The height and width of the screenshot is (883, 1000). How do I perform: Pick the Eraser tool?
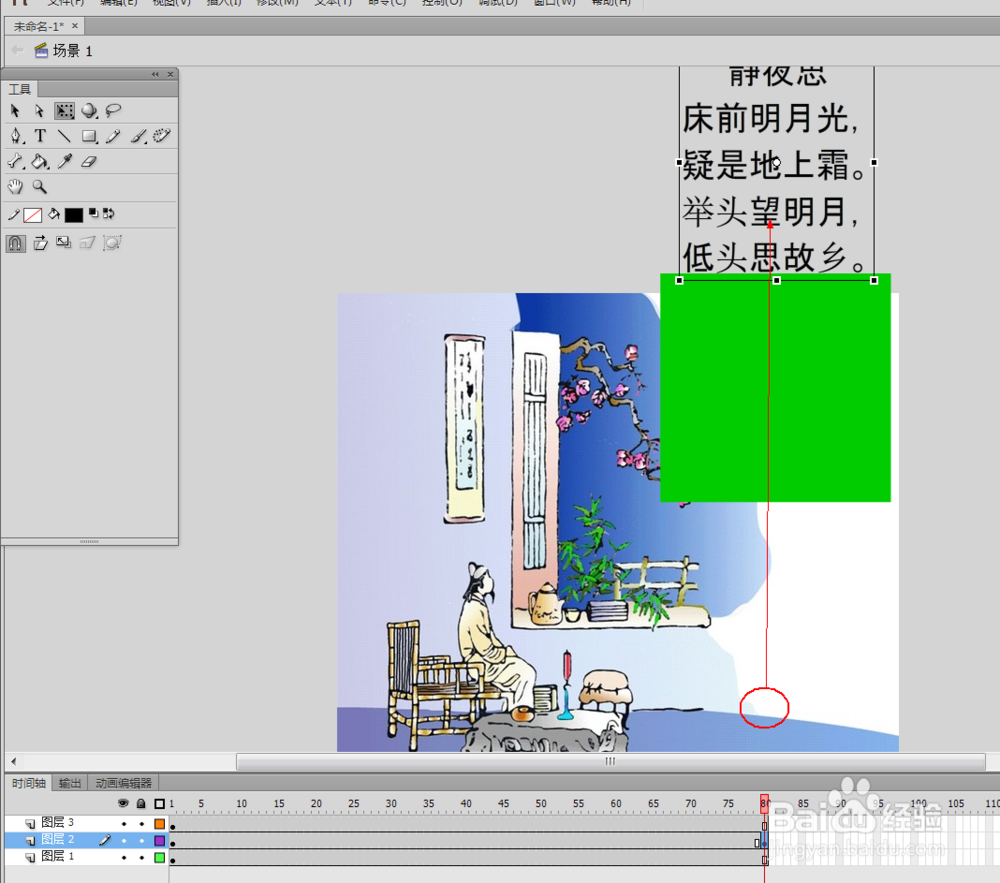[89, 161]
